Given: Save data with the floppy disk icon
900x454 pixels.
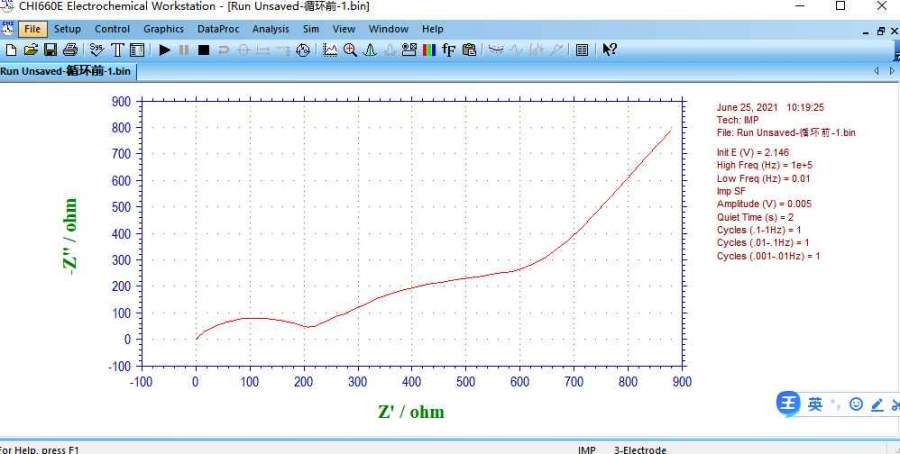Looking at the screenshot, I should [50, 49].
